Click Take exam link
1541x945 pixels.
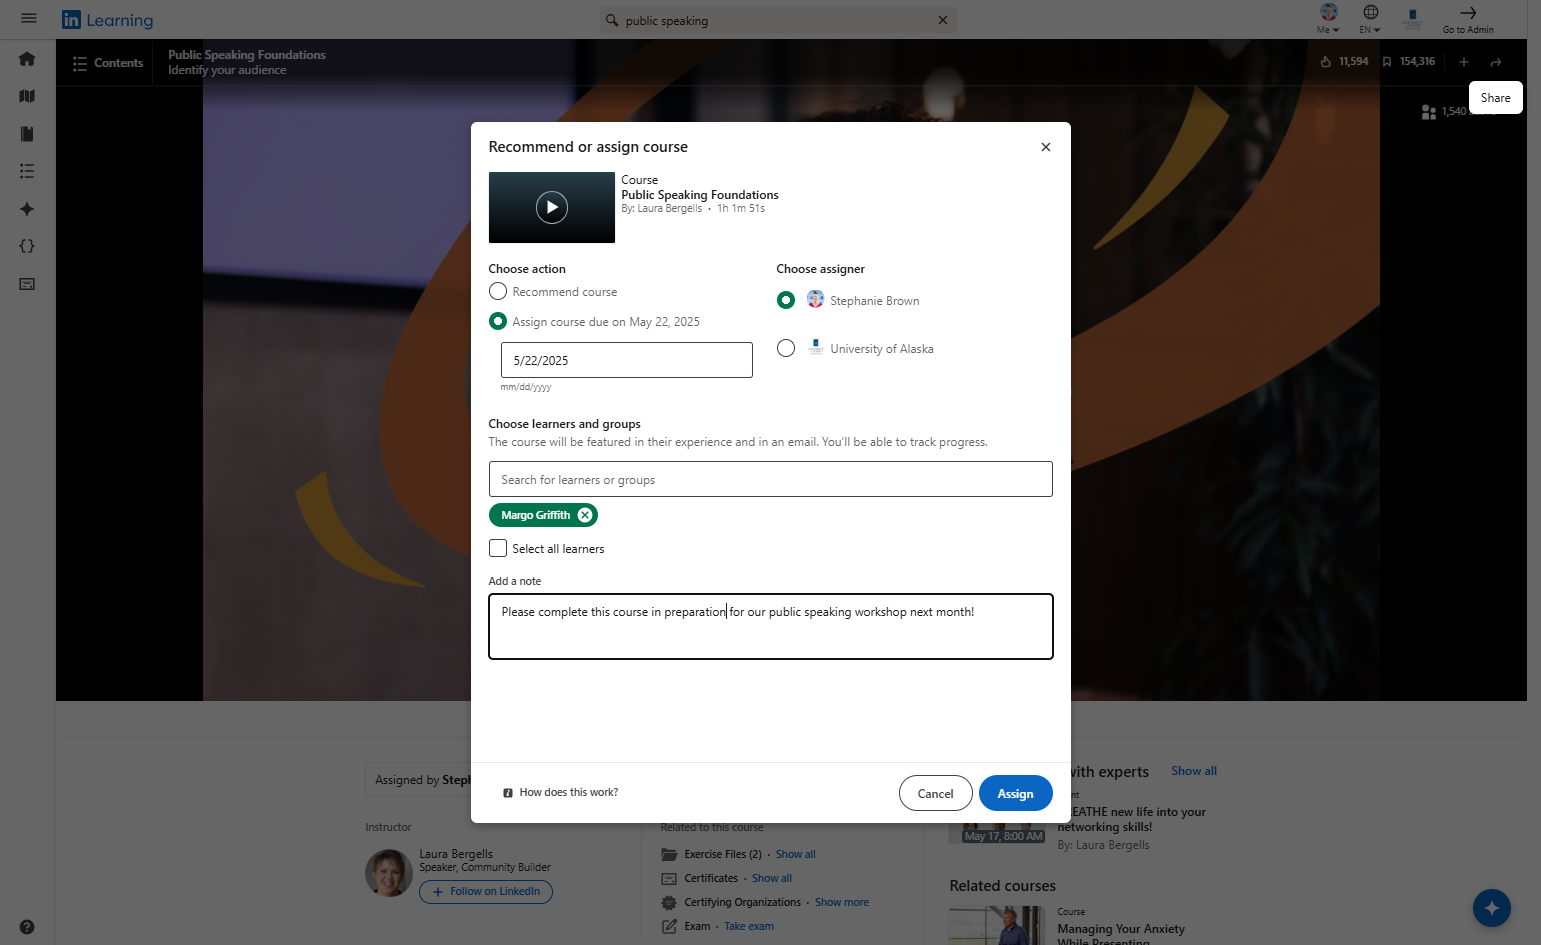coord(749,926)
